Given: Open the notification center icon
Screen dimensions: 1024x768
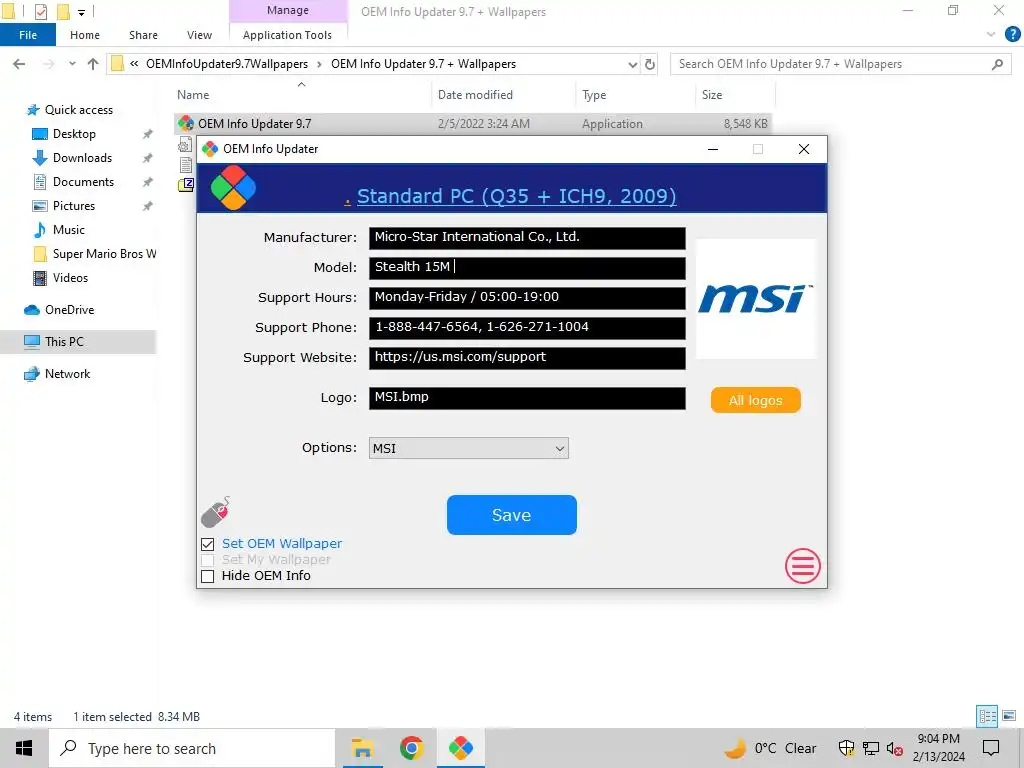Looking at the screenshot, I should point(991,748).
